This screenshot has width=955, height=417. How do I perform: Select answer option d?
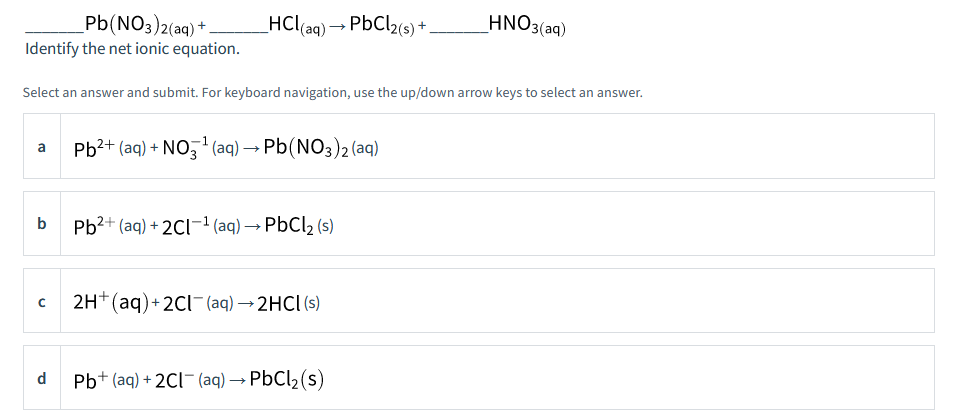[x=479, y=377]
